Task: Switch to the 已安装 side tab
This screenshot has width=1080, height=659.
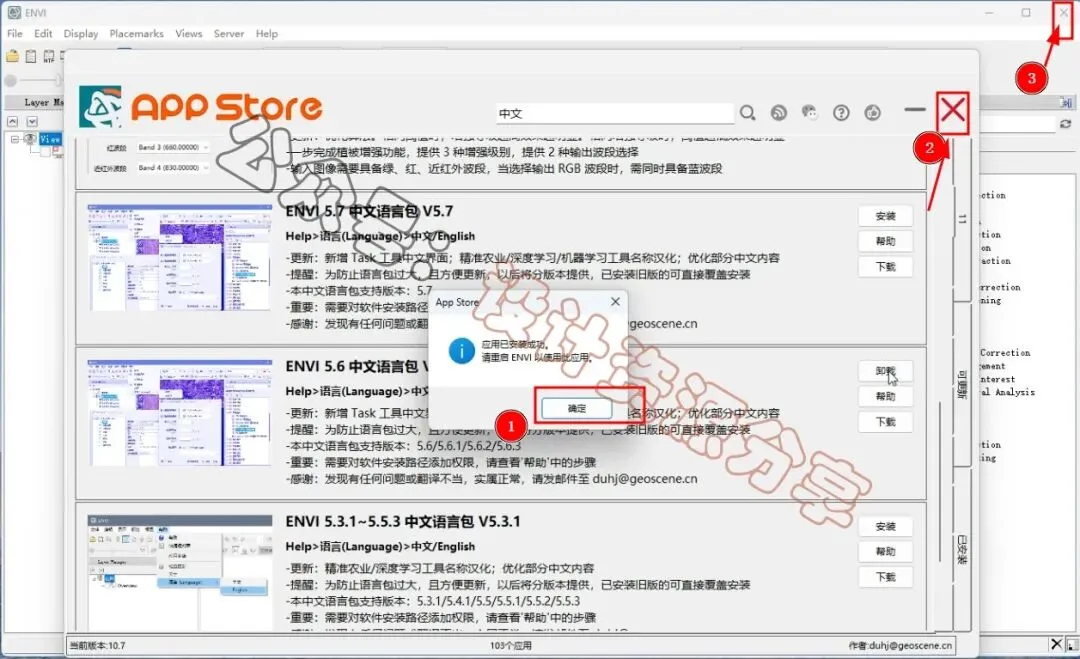Action: point(962,550)
